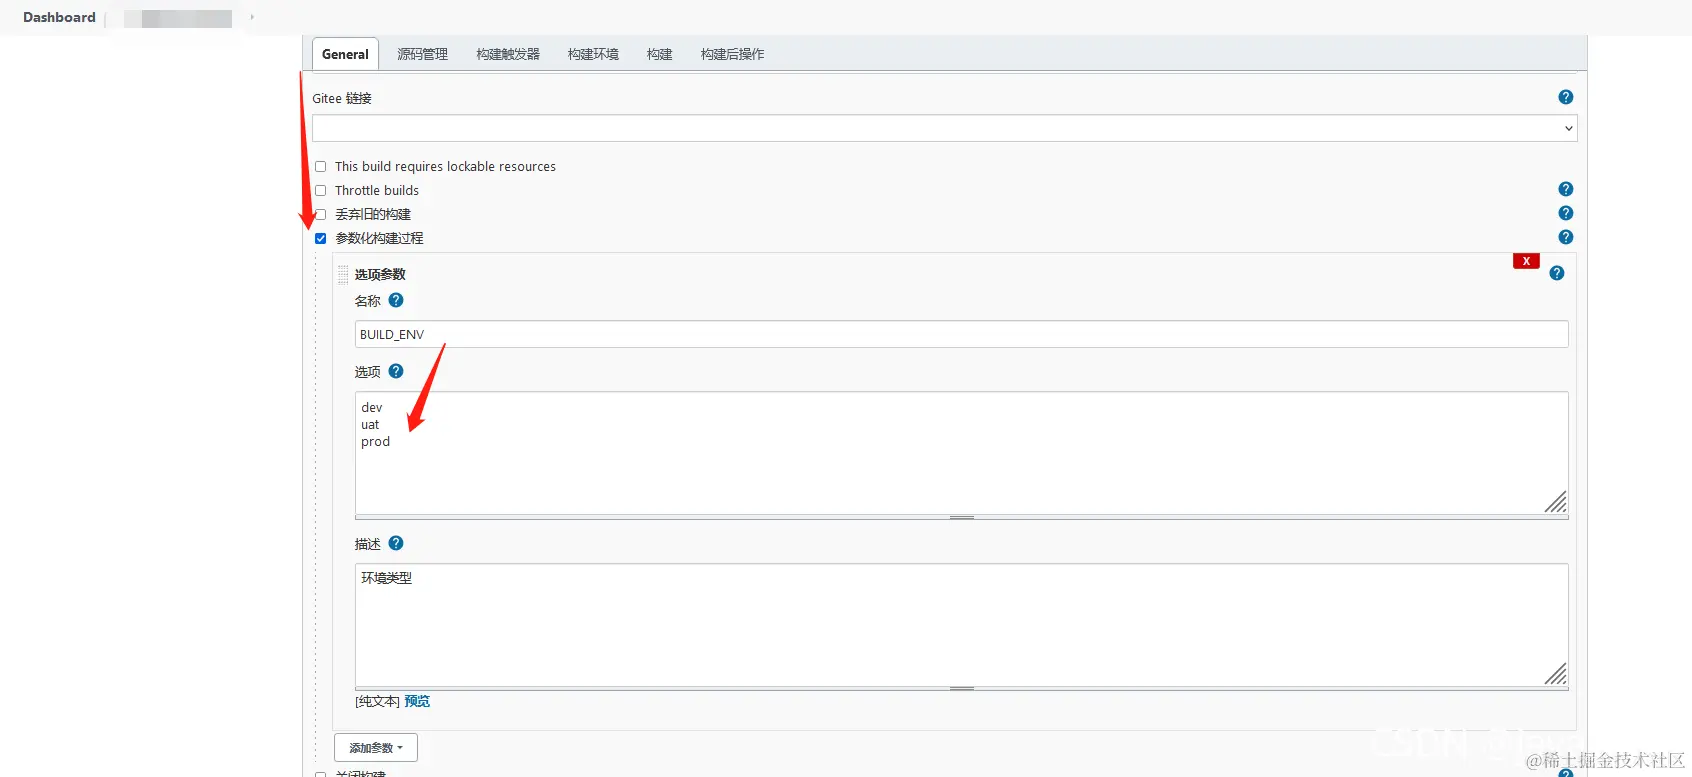
Task: Click the 'prod' option line
Action: [376, 442]
